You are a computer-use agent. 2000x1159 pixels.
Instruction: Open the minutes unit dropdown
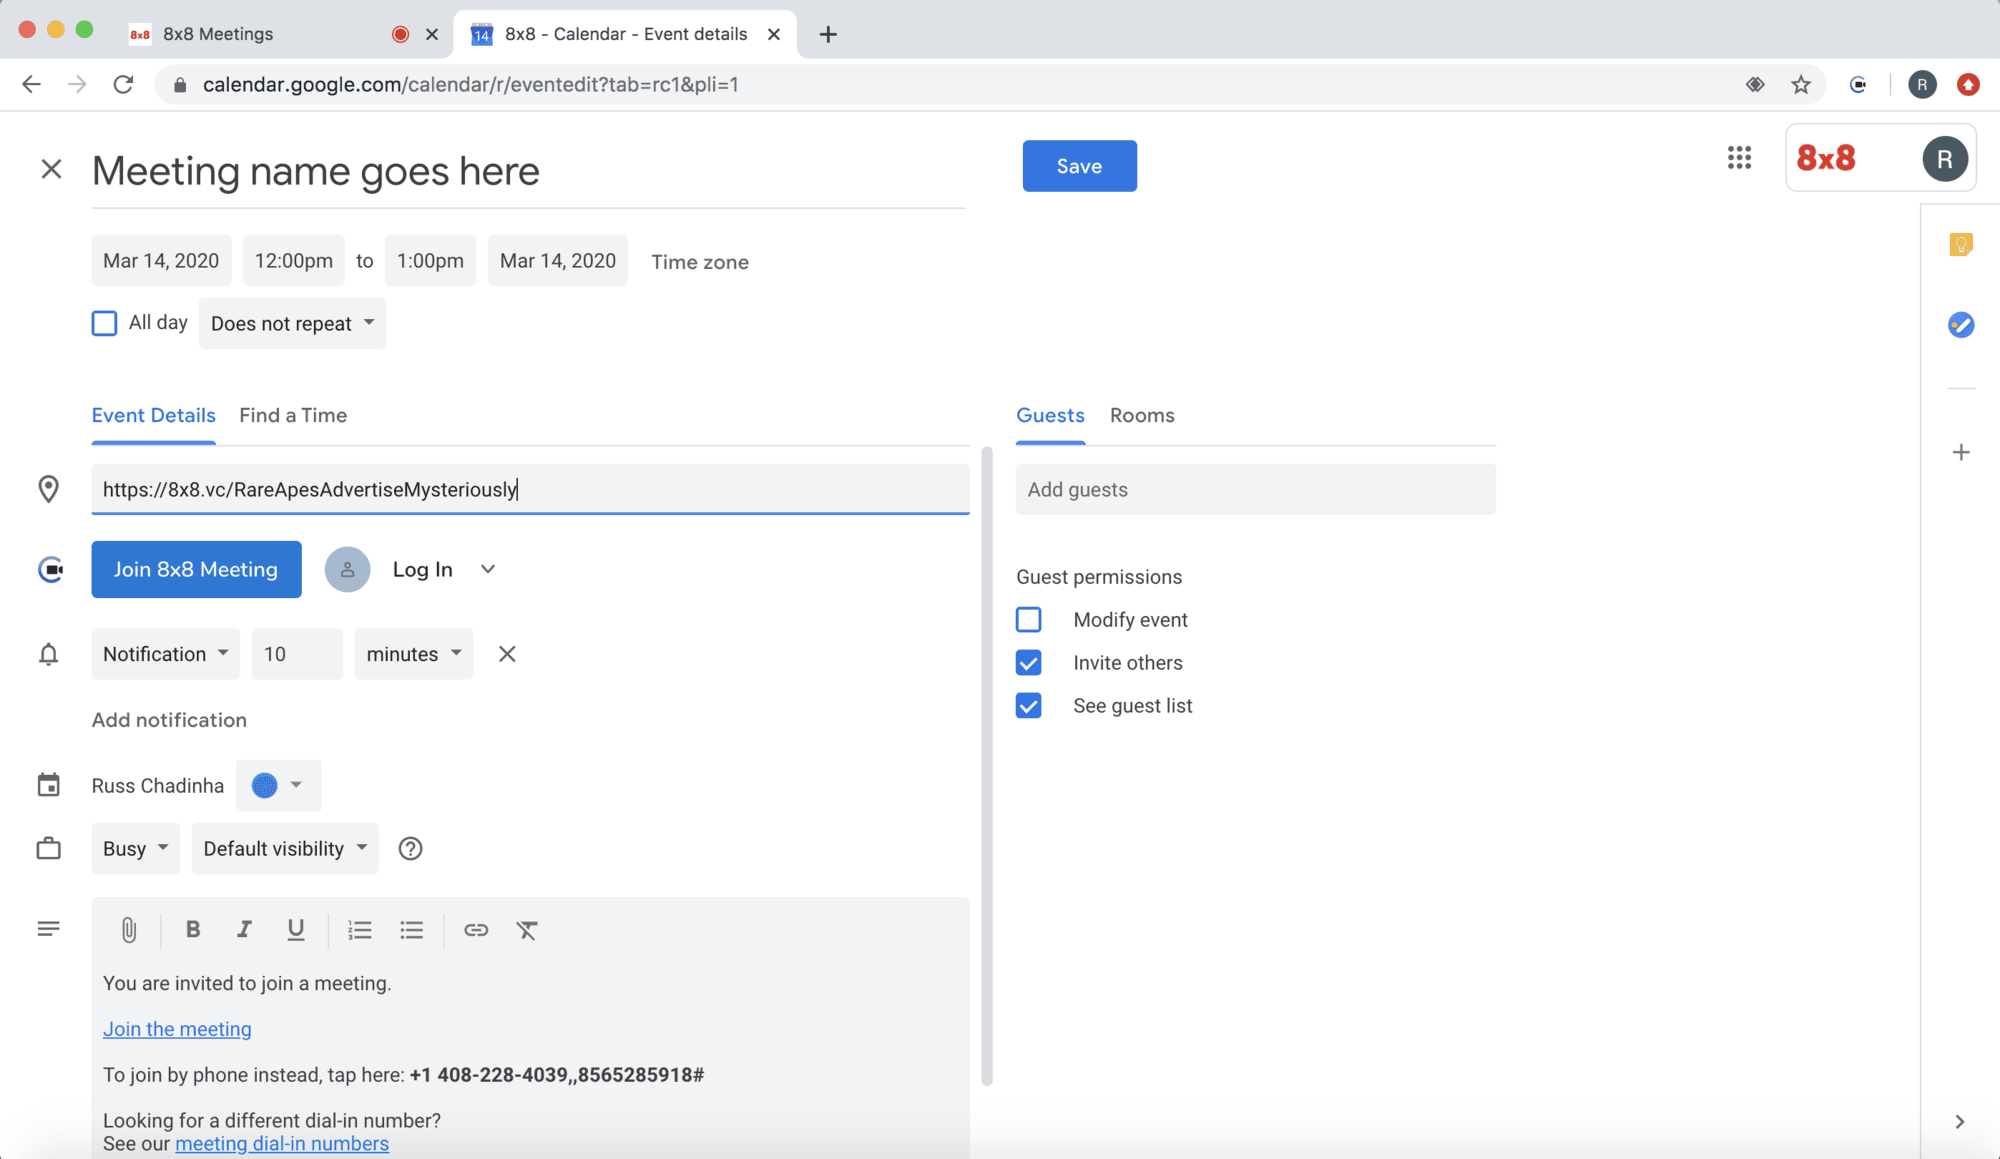(x=414, y=654)
